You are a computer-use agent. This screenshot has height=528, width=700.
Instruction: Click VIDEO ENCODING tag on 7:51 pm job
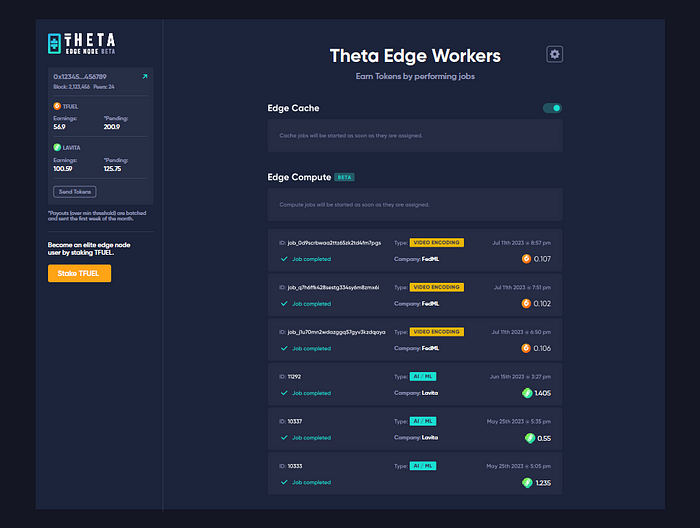click(x=437, y=287)
